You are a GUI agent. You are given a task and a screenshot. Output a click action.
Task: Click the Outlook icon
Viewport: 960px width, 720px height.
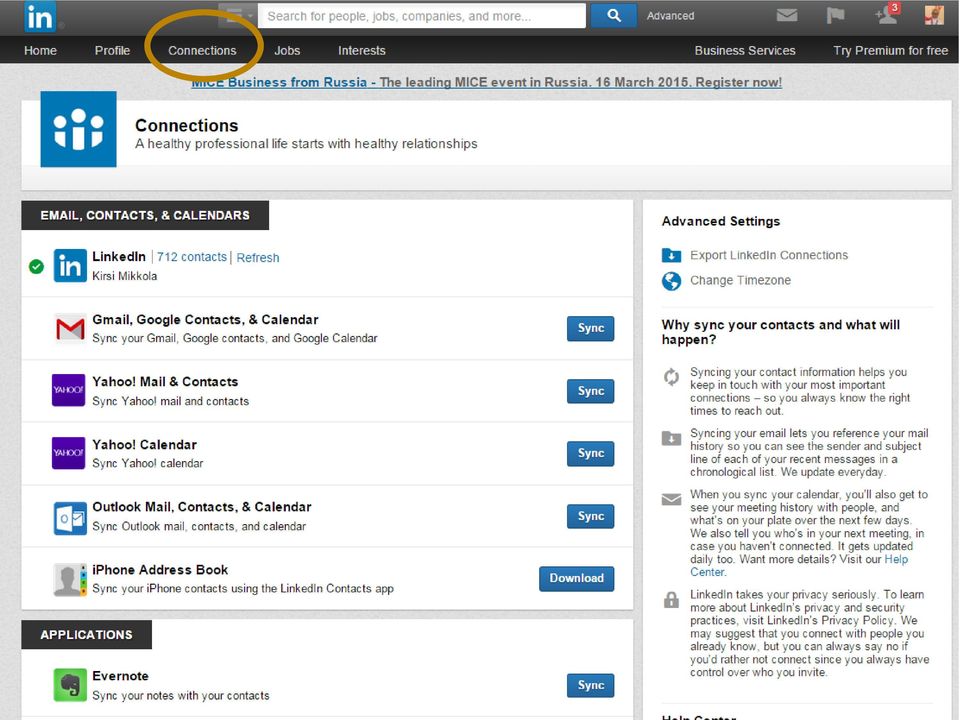[x=70, y=518]
